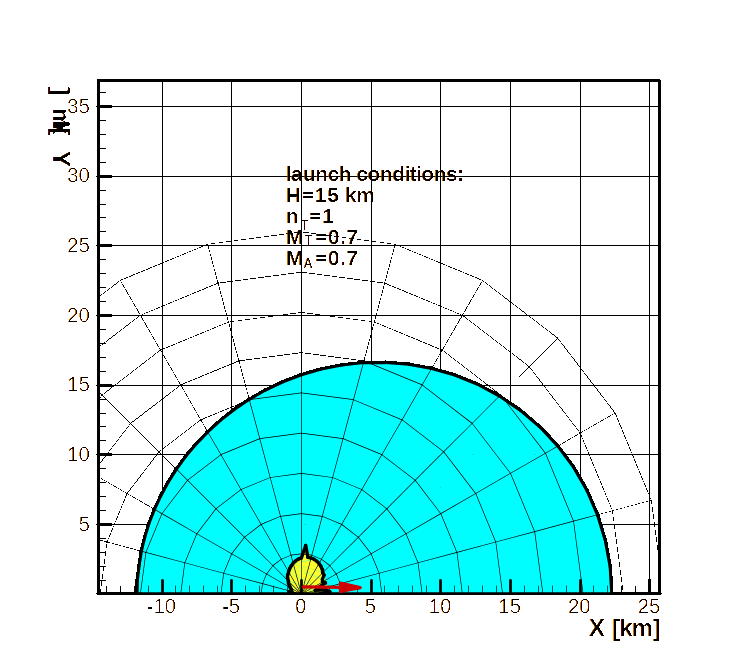The width and height of the screenshot is (750, 667).
Task: Select the 'H=15 km' annotation
Action: [330, 195]
